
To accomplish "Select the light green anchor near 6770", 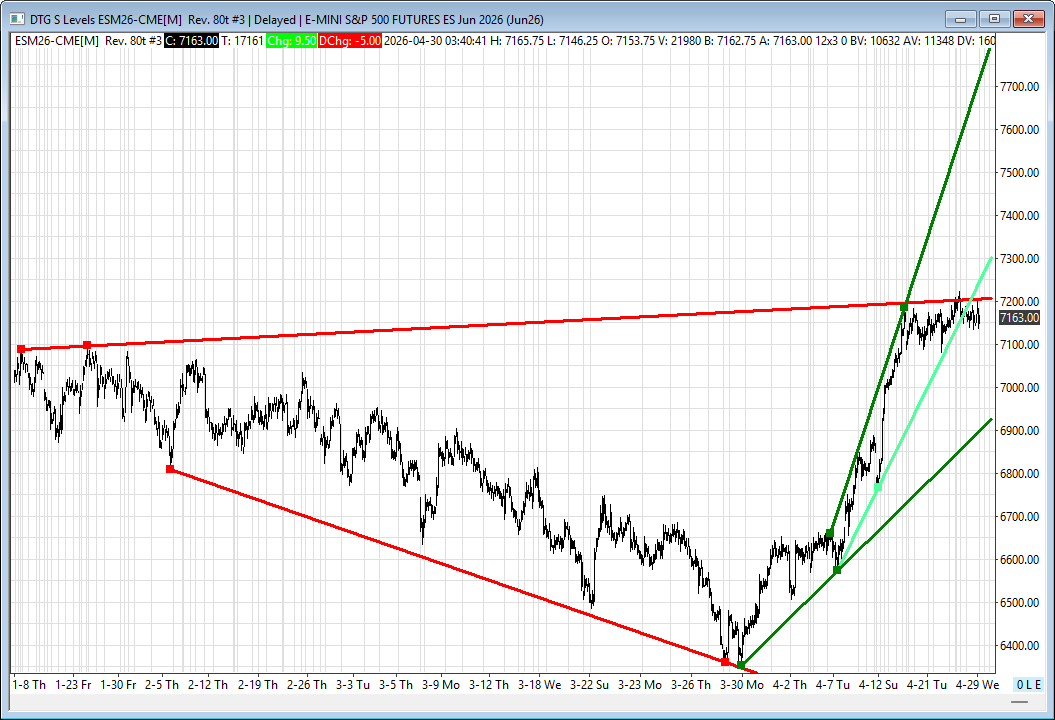I will 878,488.
